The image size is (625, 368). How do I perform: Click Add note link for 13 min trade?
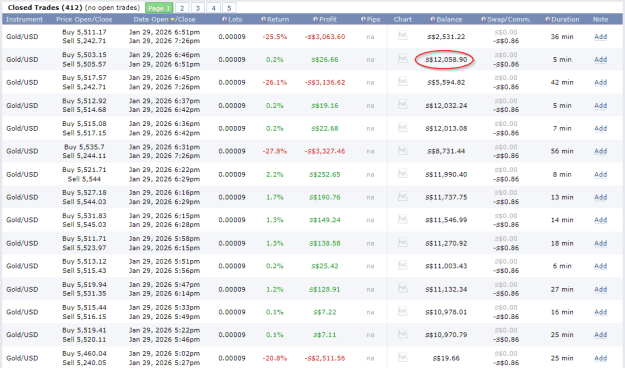click(600, 197)
